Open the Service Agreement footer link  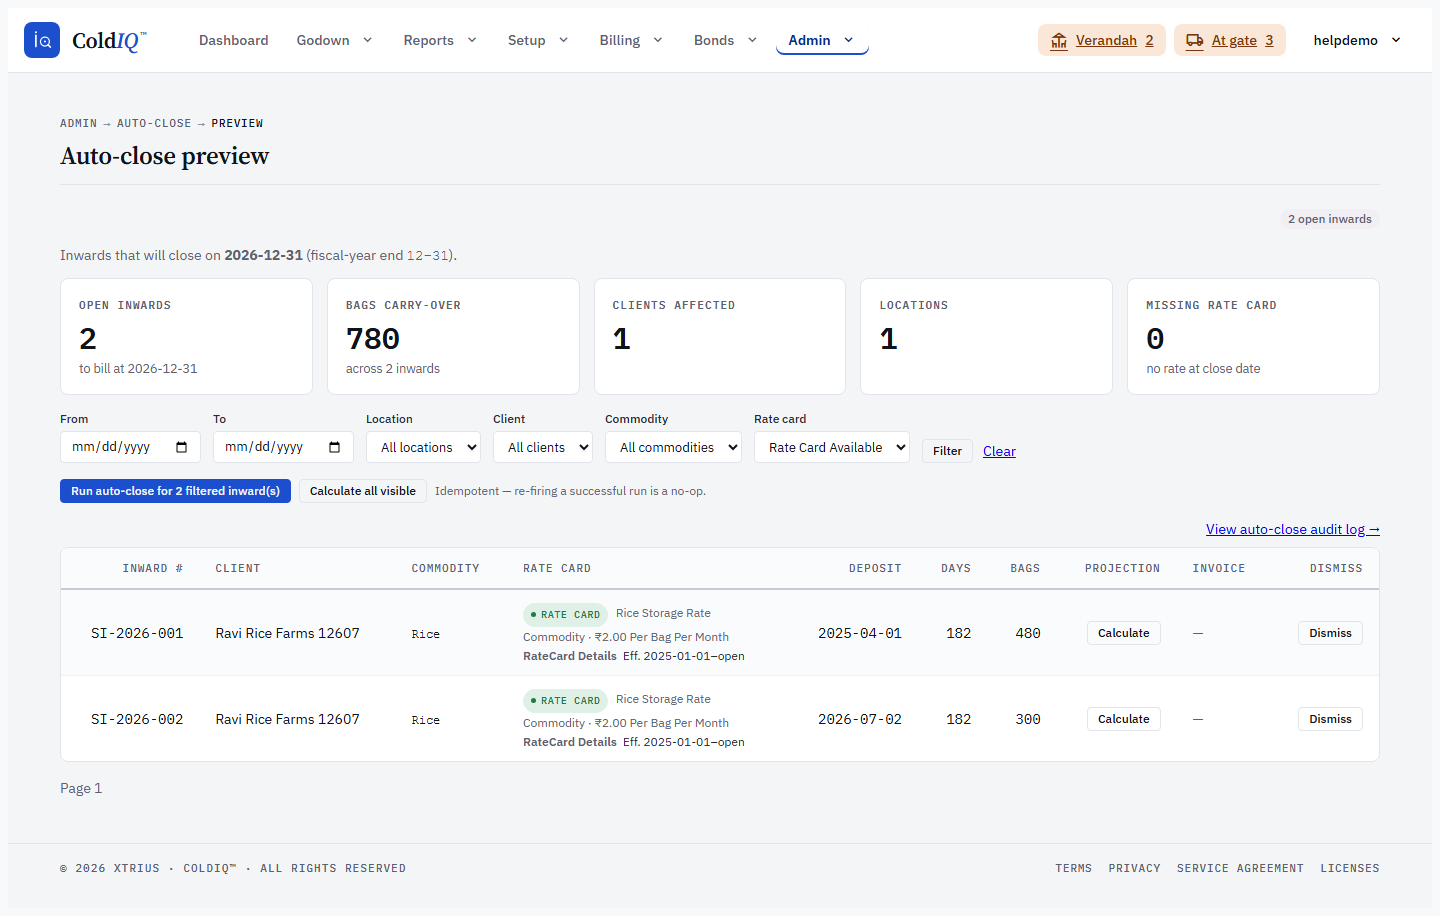[x=1240, y=868]
